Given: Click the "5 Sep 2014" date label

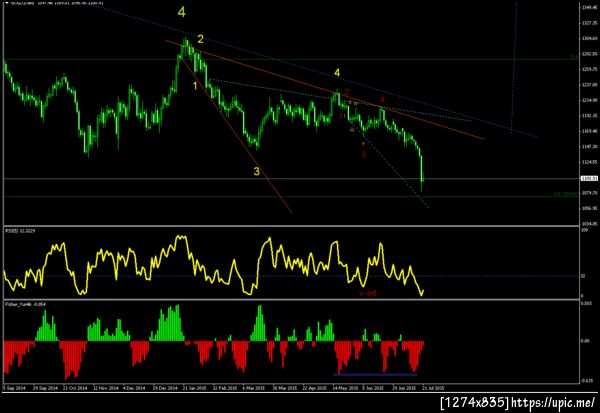Looking at the screenshot, I should [14, 388].
